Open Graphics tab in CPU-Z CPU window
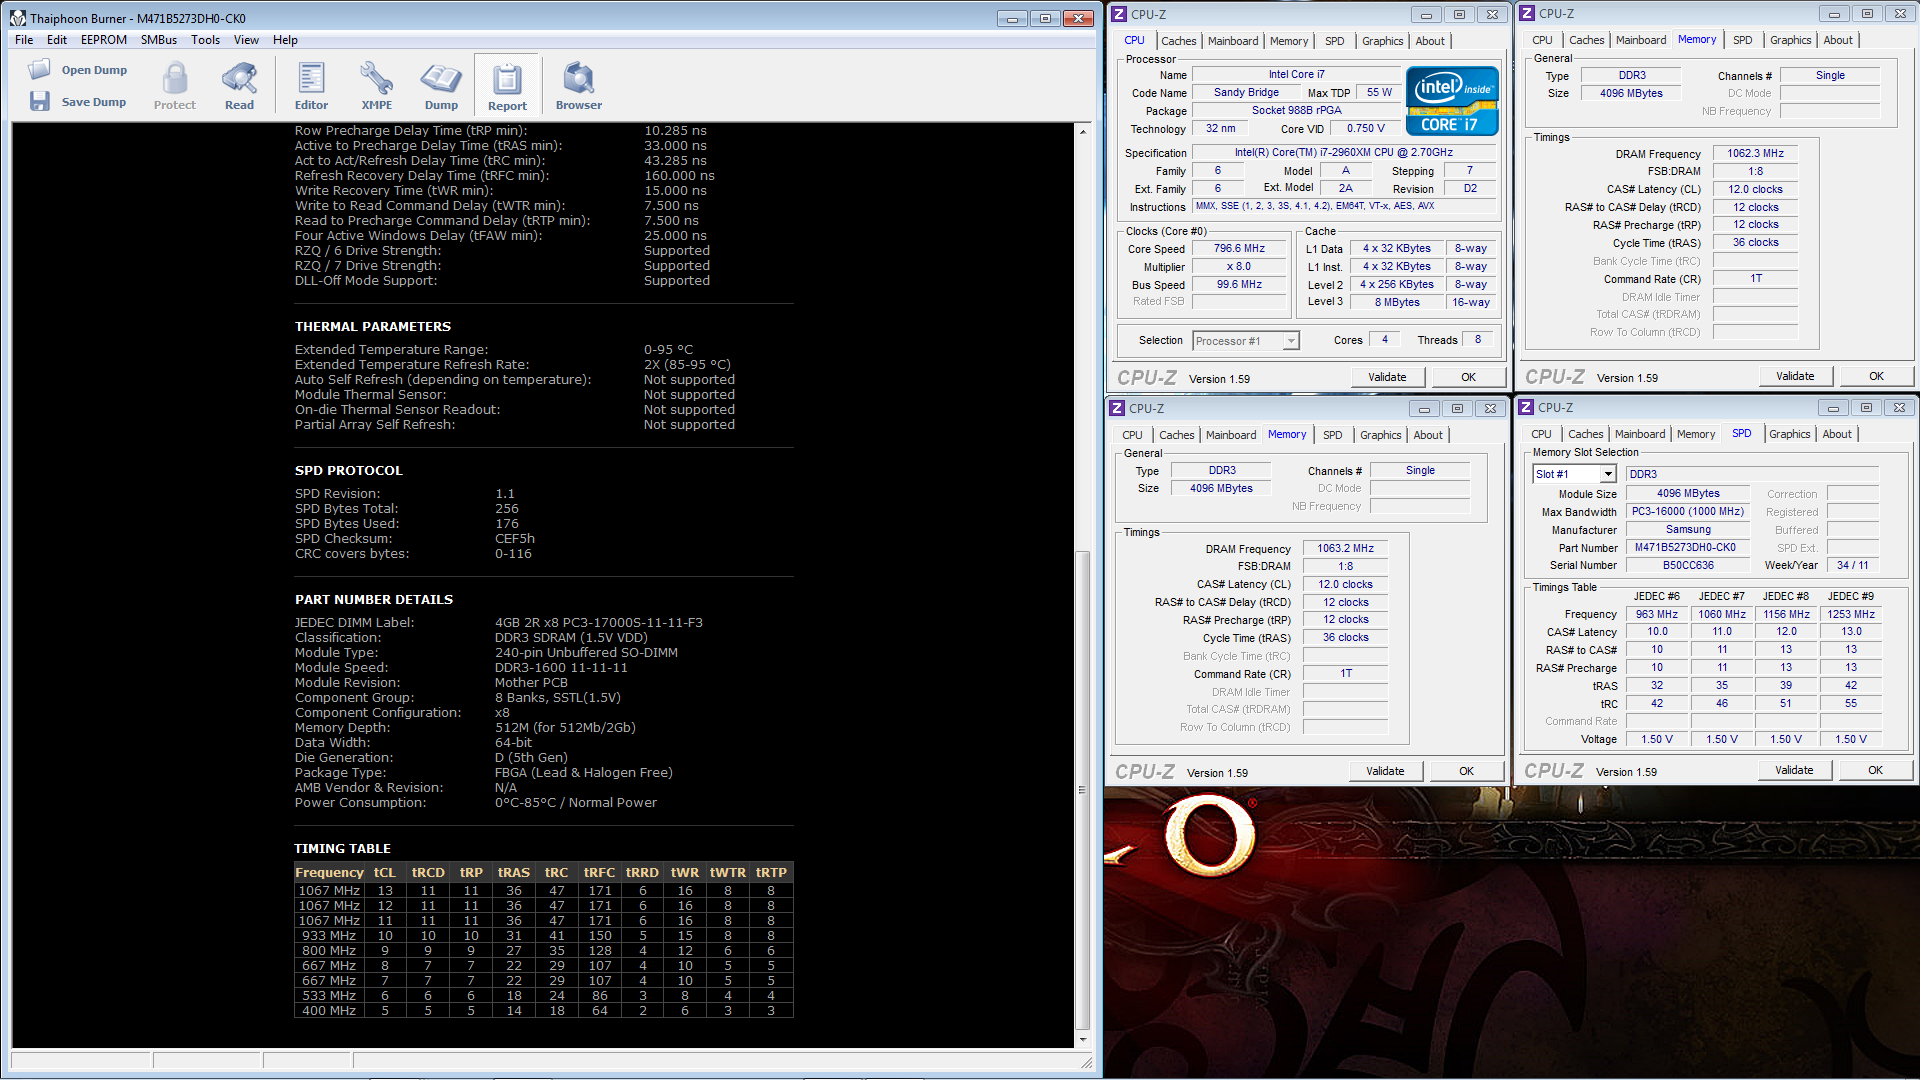This screenshot has height=1080, width=1920. 1383,41
